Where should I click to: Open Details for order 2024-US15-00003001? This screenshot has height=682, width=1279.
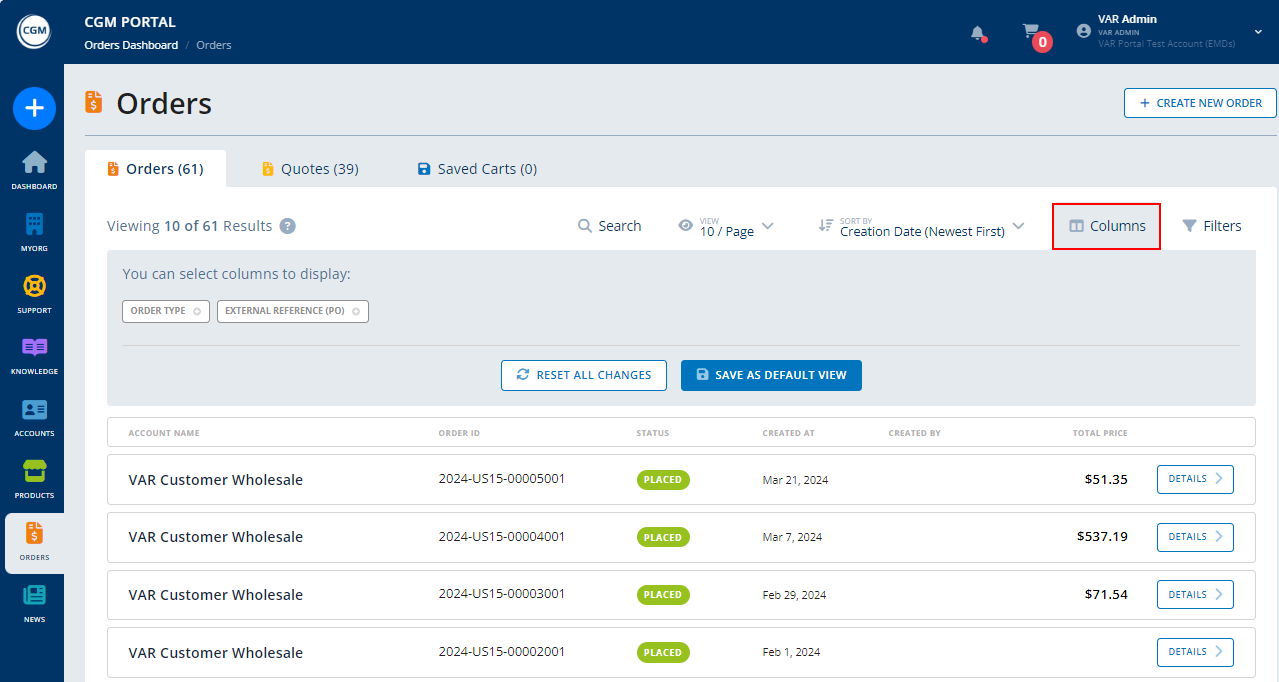pos(1195,594)
